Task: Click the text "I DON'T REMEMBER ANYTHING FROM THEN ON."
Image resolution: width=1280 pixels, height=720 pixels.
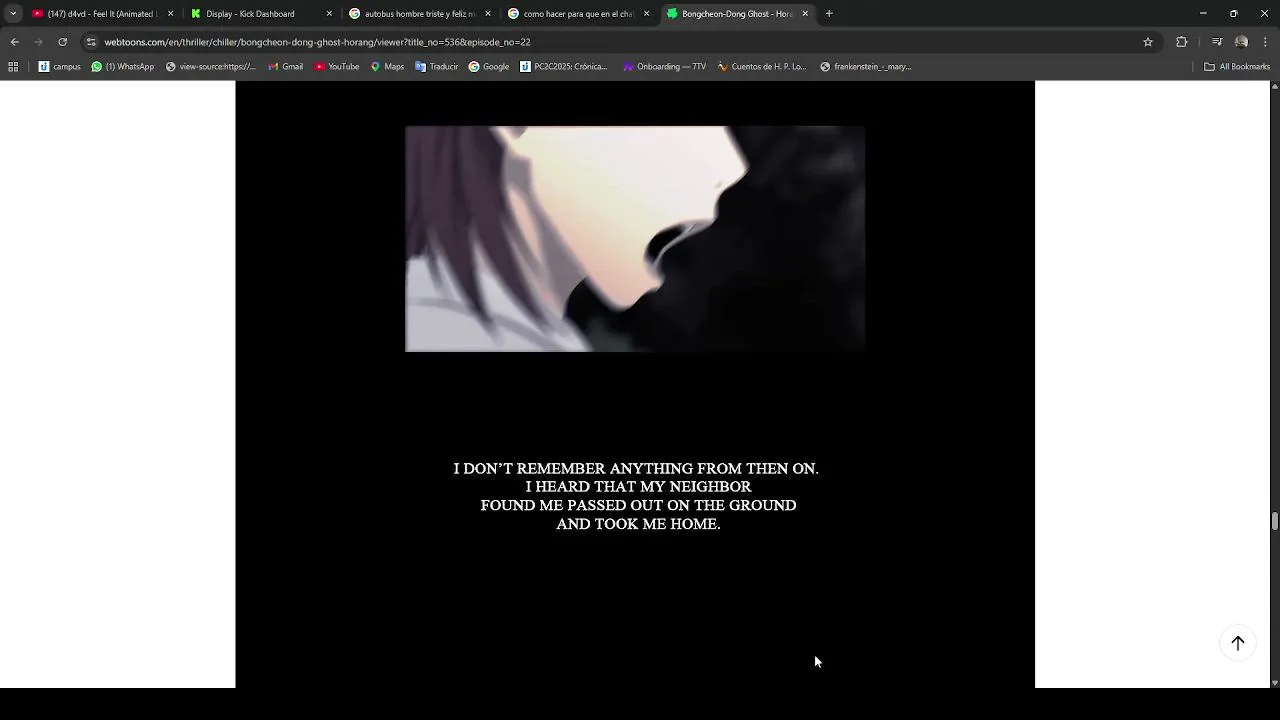Action: pyautogui.click(x=636, y=469)
